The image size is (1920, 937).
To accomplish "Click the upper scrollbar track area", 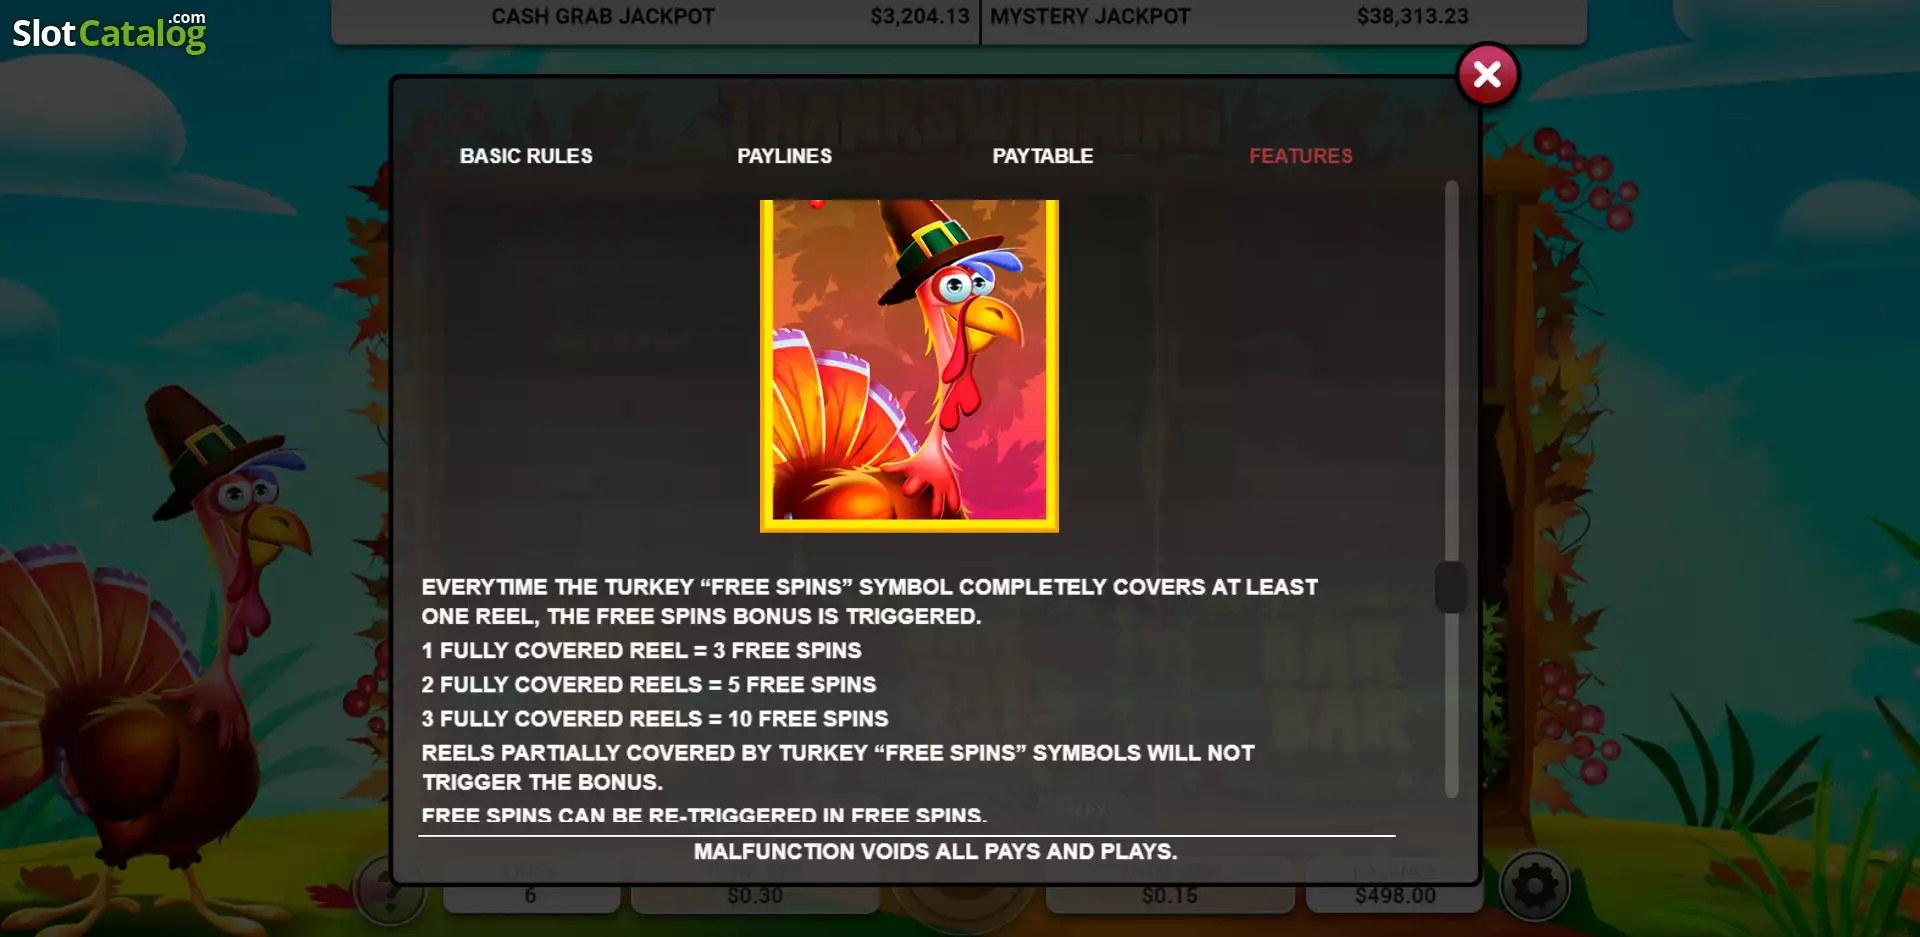I will (1452, 370).
